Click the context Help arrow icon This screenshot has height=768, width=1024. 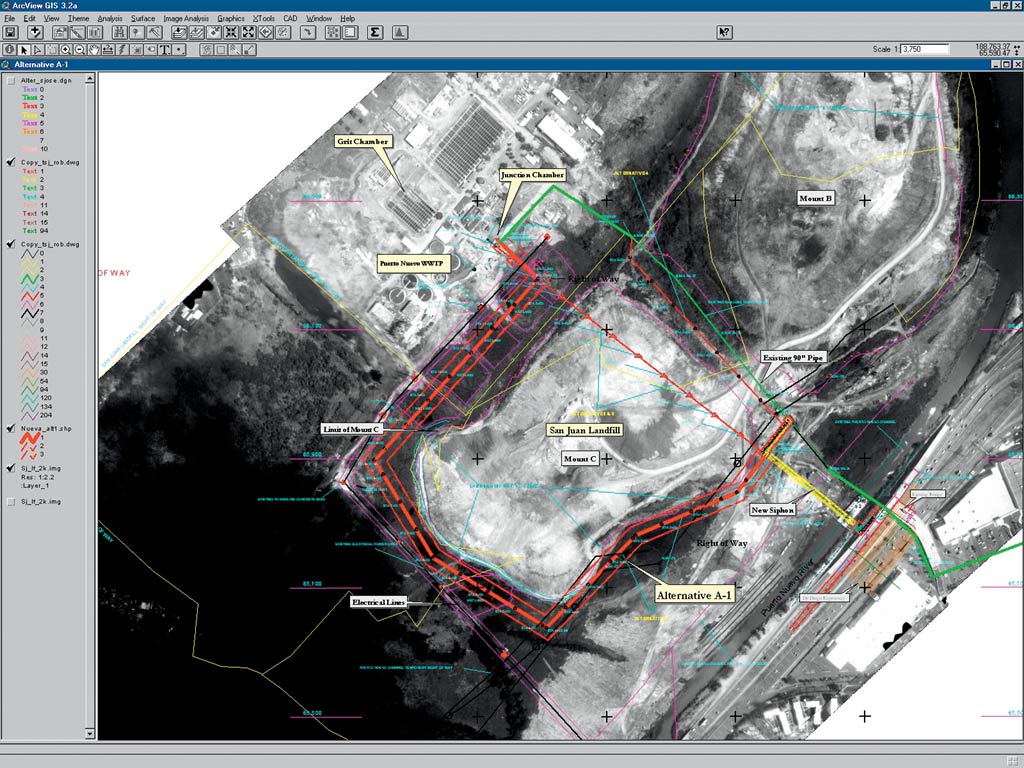[724, 32]
